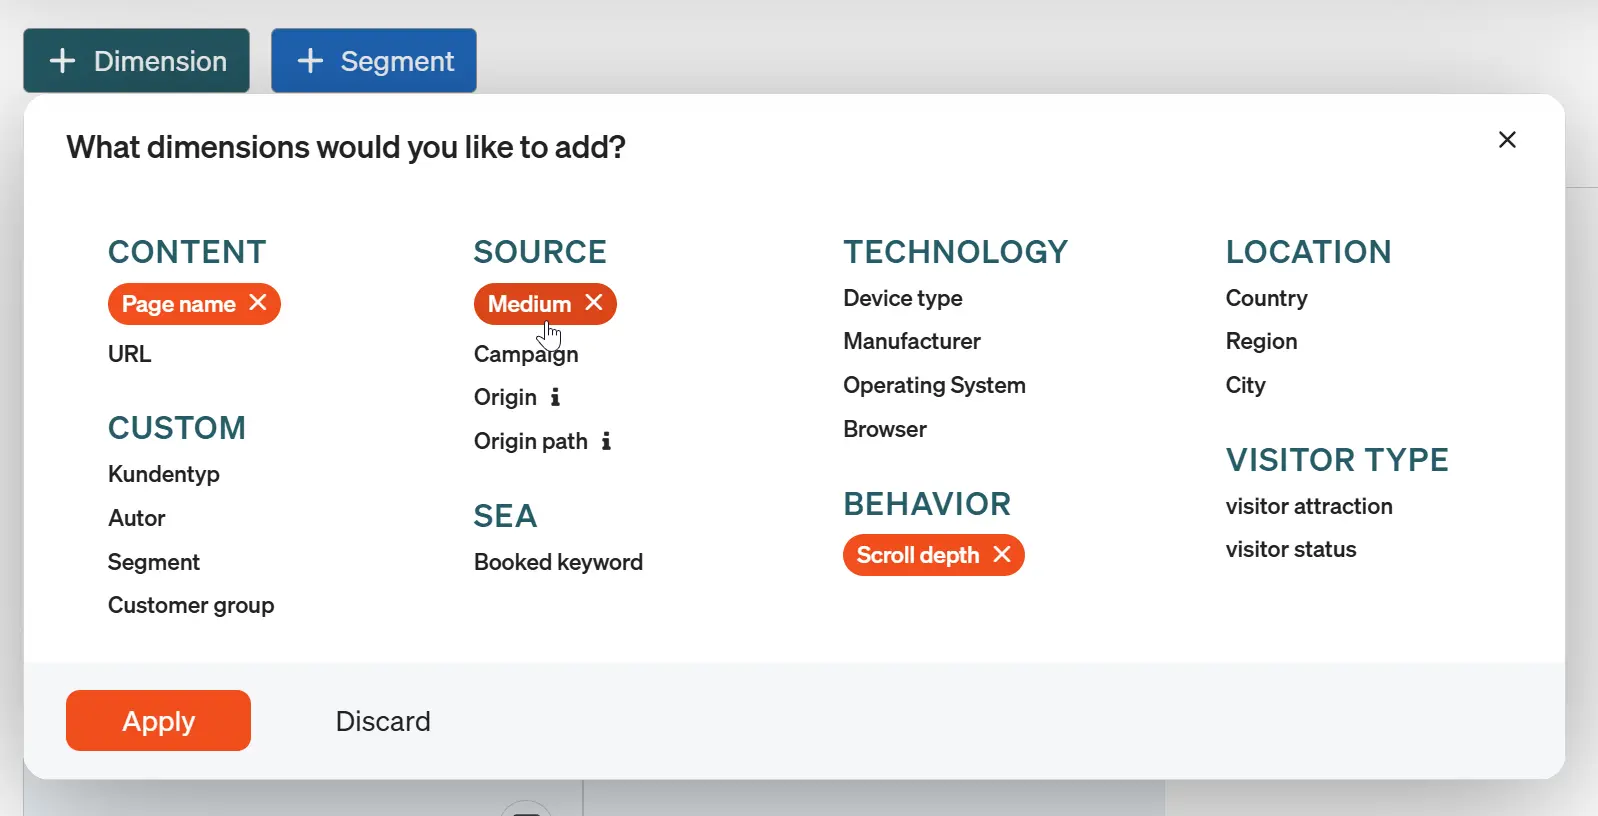Select Booked keyword under SEA
This screenshot has width=1598, height=816.
tap(558, 562)
